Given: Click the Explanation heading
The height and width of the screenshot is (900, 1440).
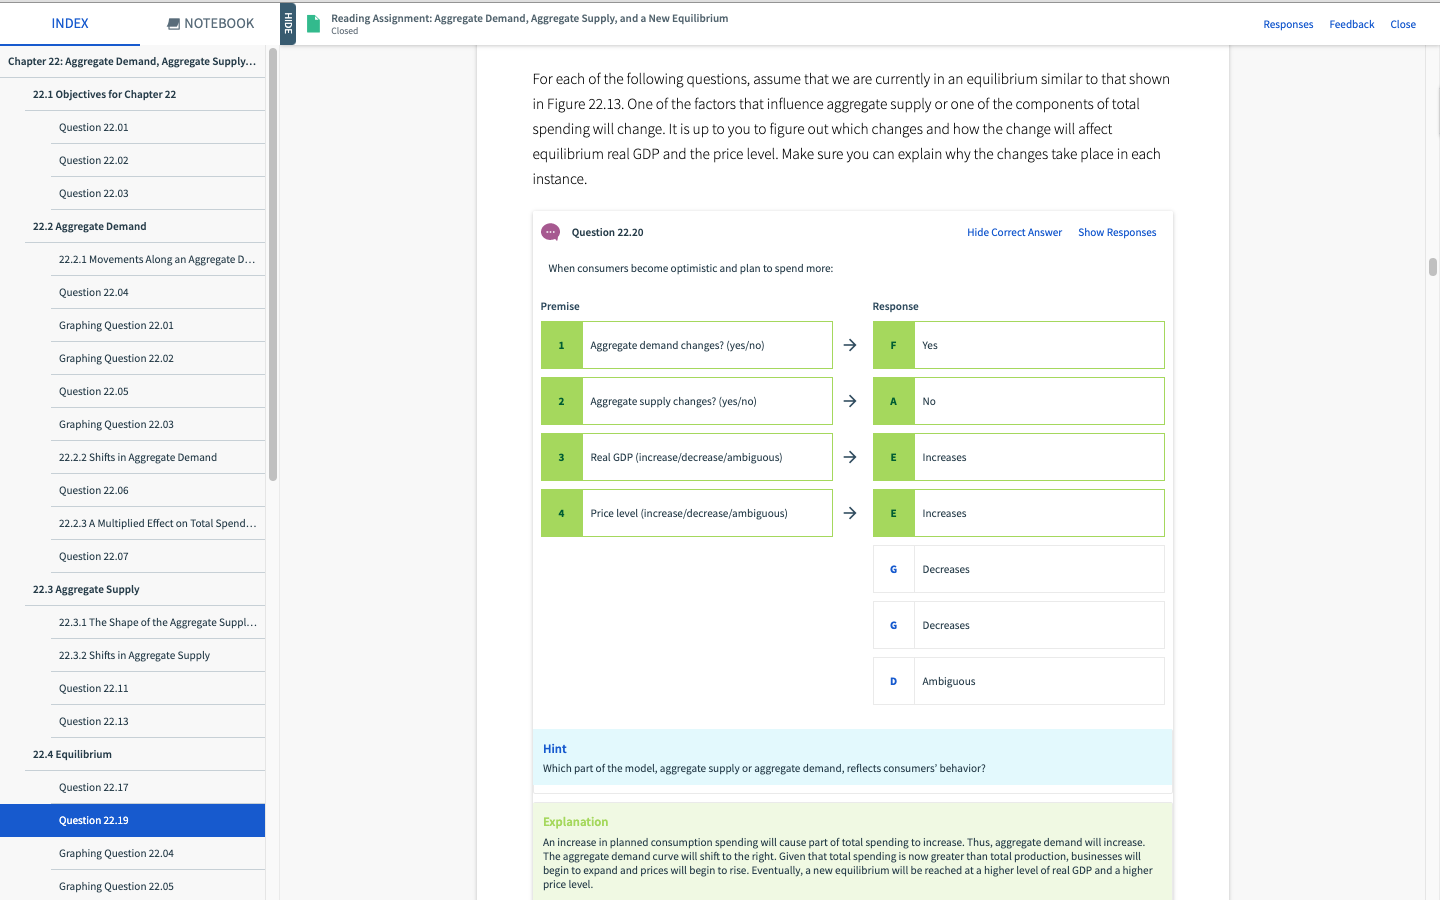Looking at the screenshot, I should pos(575,822).
